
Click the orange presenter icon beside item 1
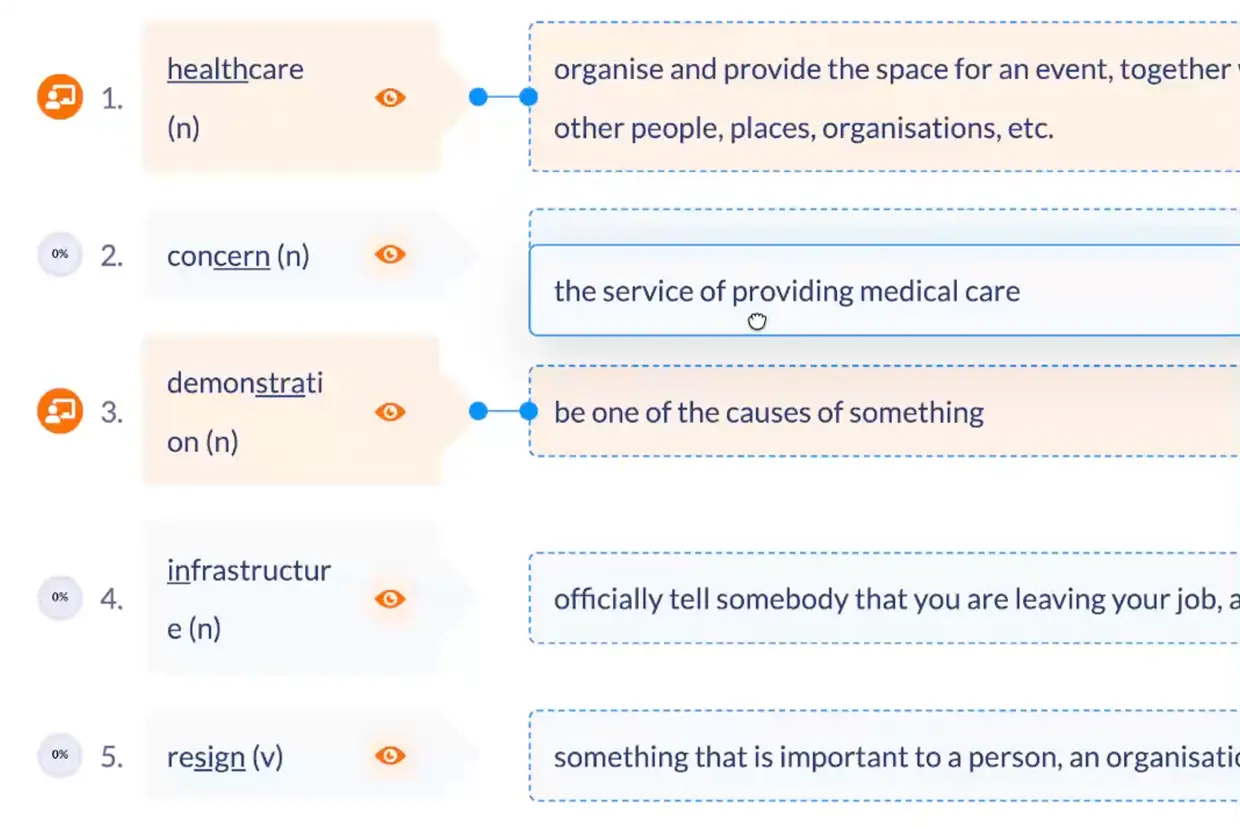(60, 98)
